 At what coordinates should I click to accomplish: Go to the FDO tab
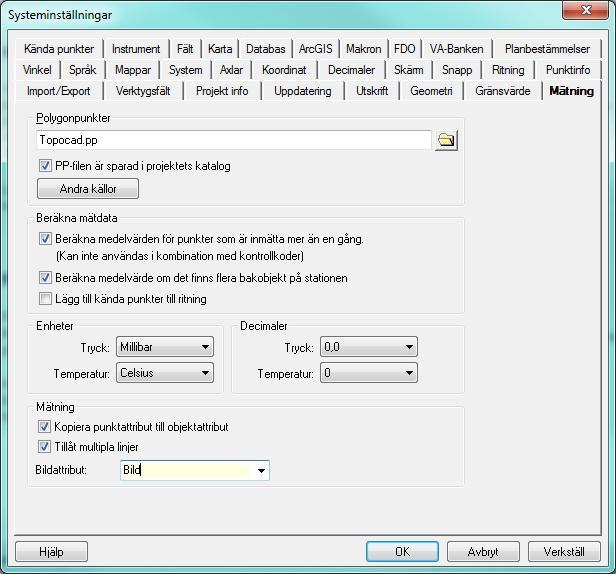click(404, 49)
